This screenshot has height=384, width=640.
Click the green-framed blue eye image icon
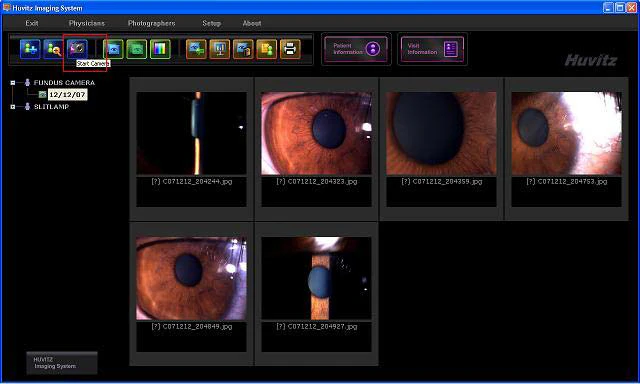click(113, 49)
